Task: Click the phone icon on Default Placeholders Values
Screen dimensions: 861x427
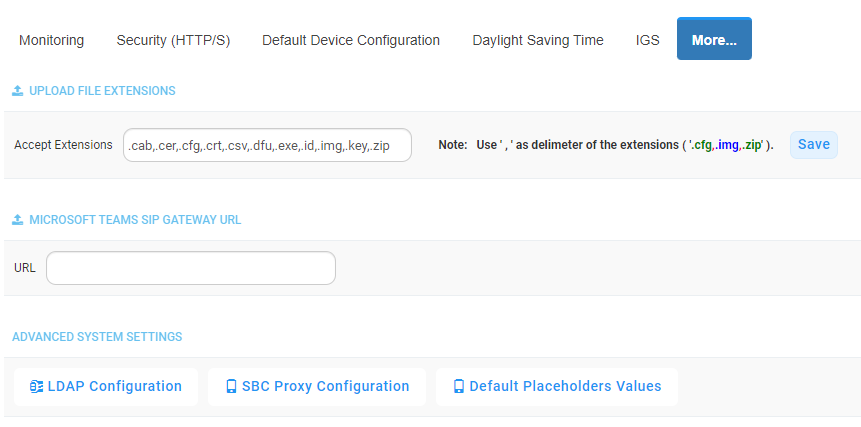Action: click(x=459, y=386)
